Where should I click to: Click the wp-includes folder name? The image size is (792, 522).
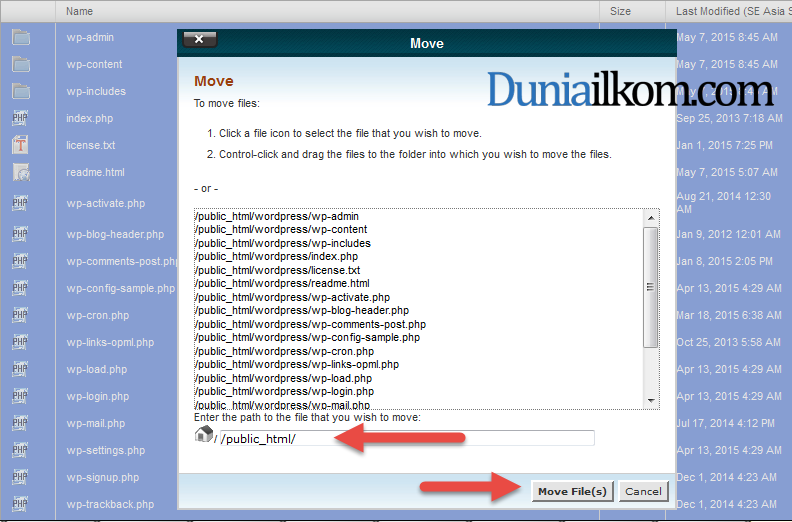click(96, 91)
